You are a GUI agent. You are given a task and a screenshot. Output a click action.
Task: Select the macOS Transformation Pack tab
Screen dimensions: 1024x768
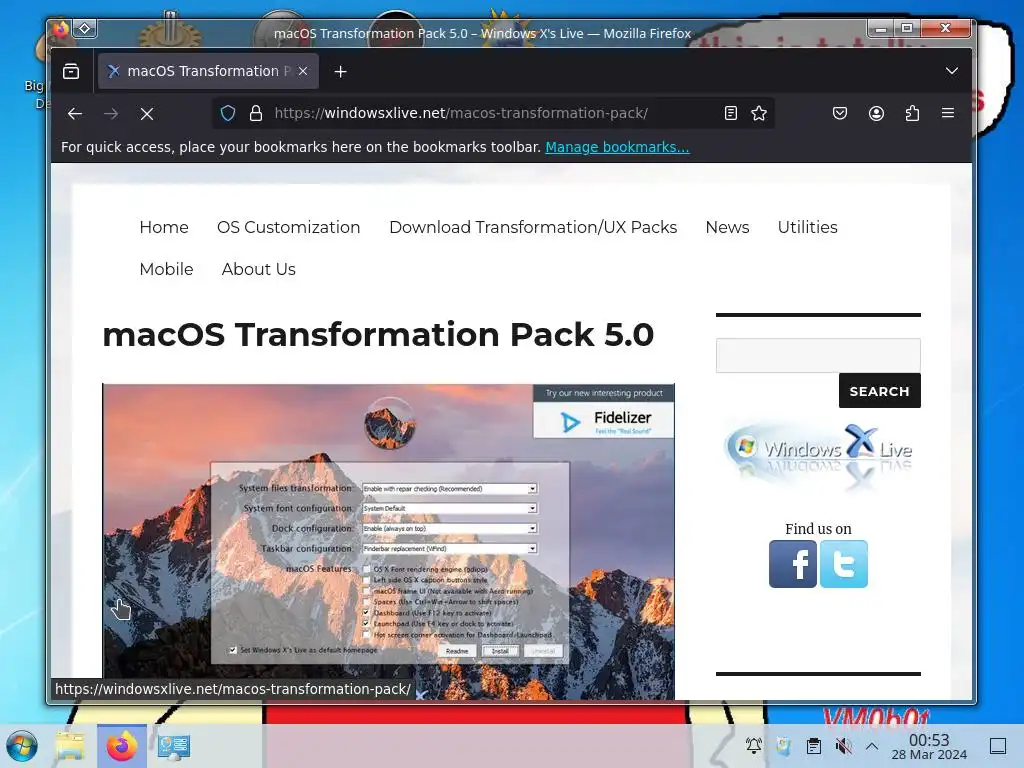(208, 71)
